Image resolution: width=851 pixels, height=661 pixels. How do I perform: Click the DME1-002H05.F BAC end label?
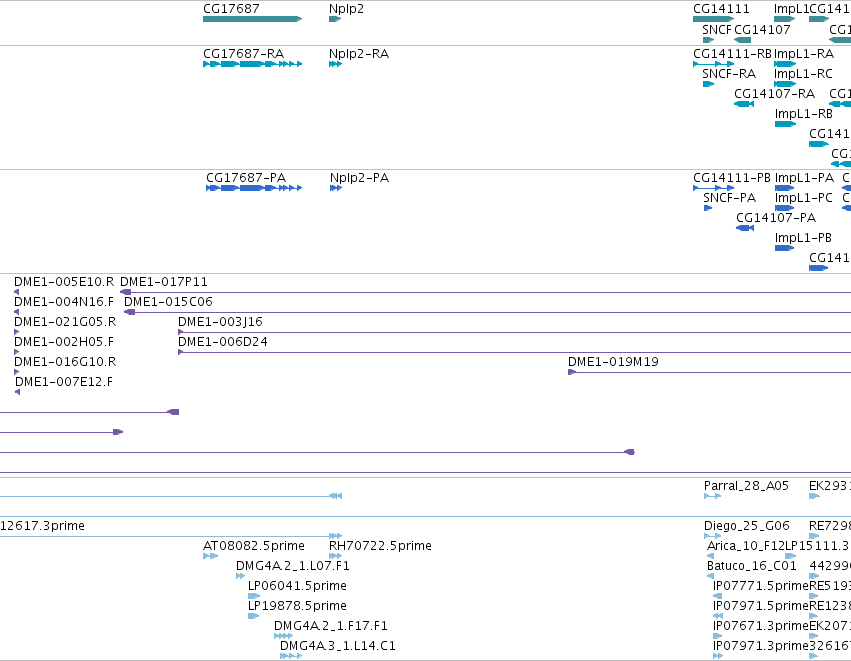point(64,342)
